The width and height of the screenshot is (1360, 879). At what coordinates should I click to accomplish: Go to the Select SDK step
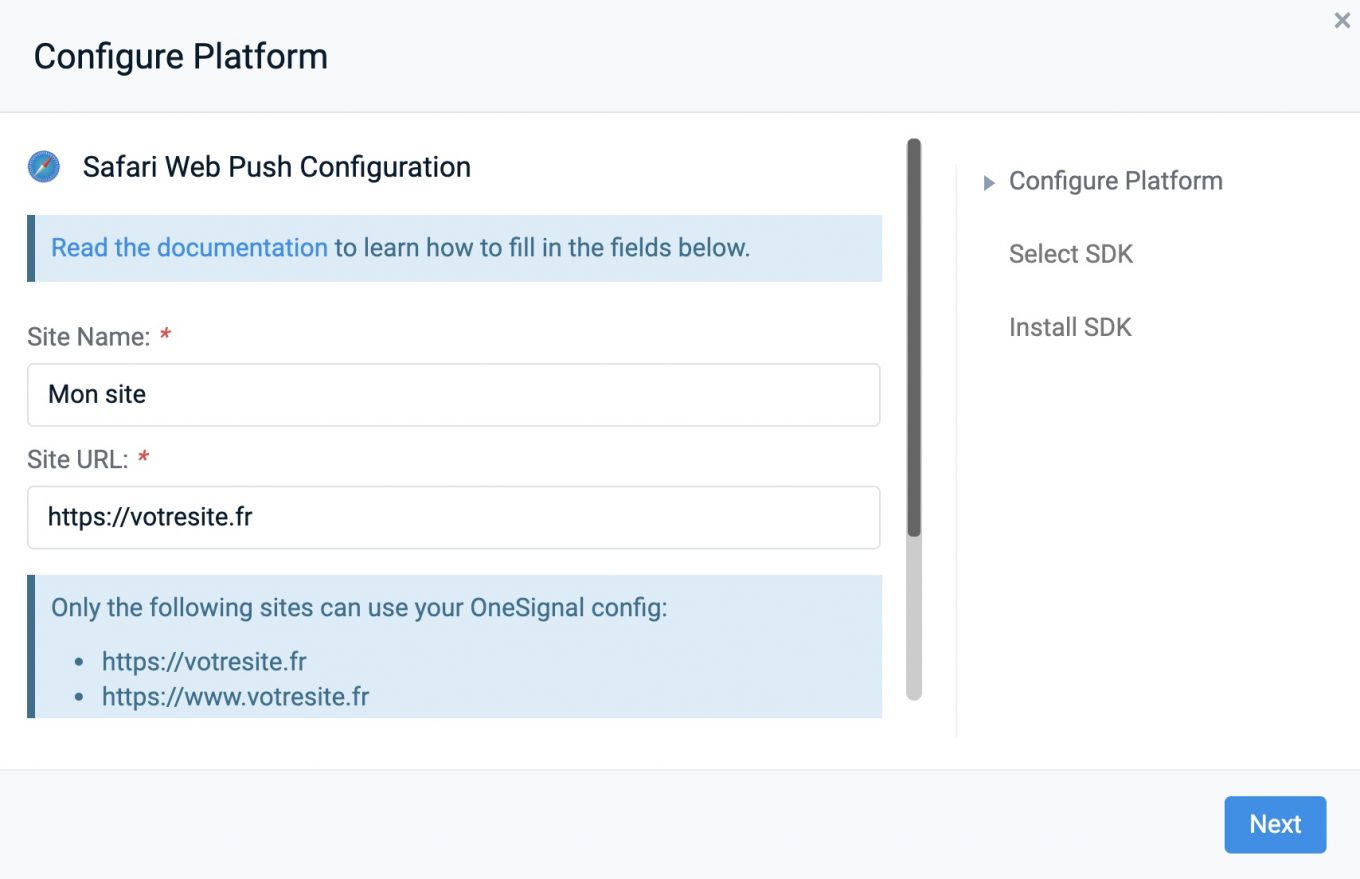click(1070, 254)
